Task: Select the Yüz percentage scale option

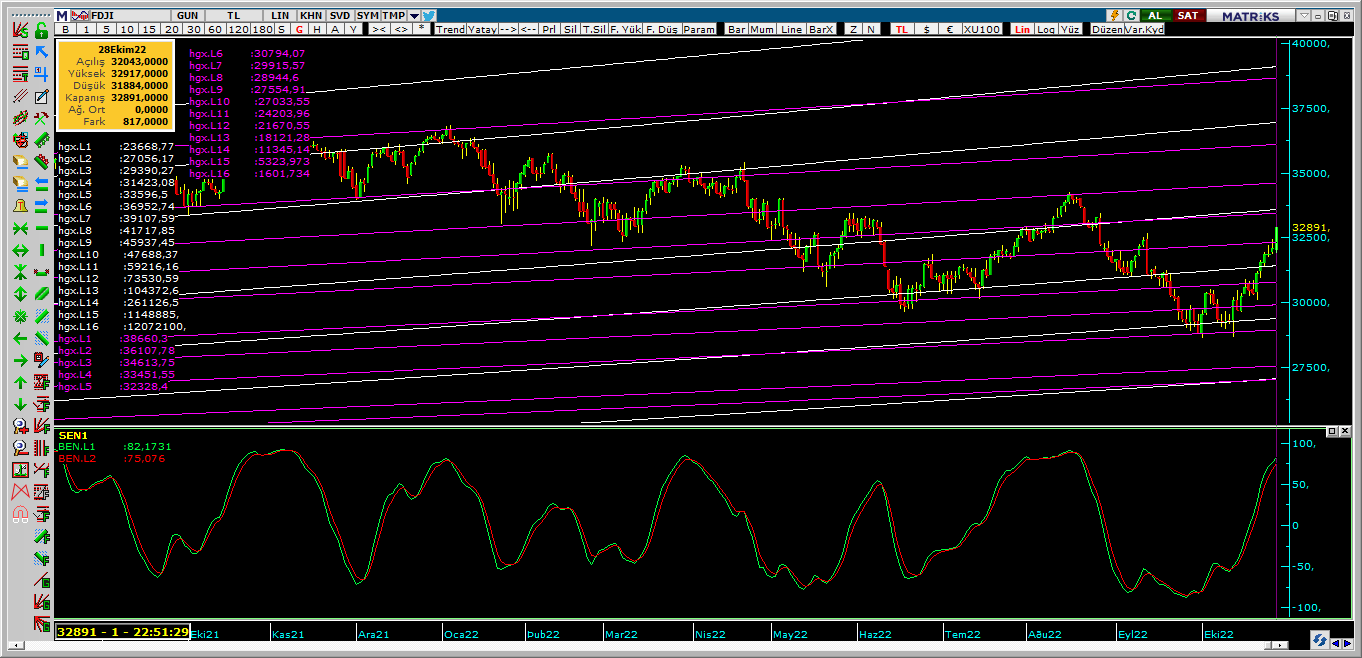Action: pos(1069,29)
